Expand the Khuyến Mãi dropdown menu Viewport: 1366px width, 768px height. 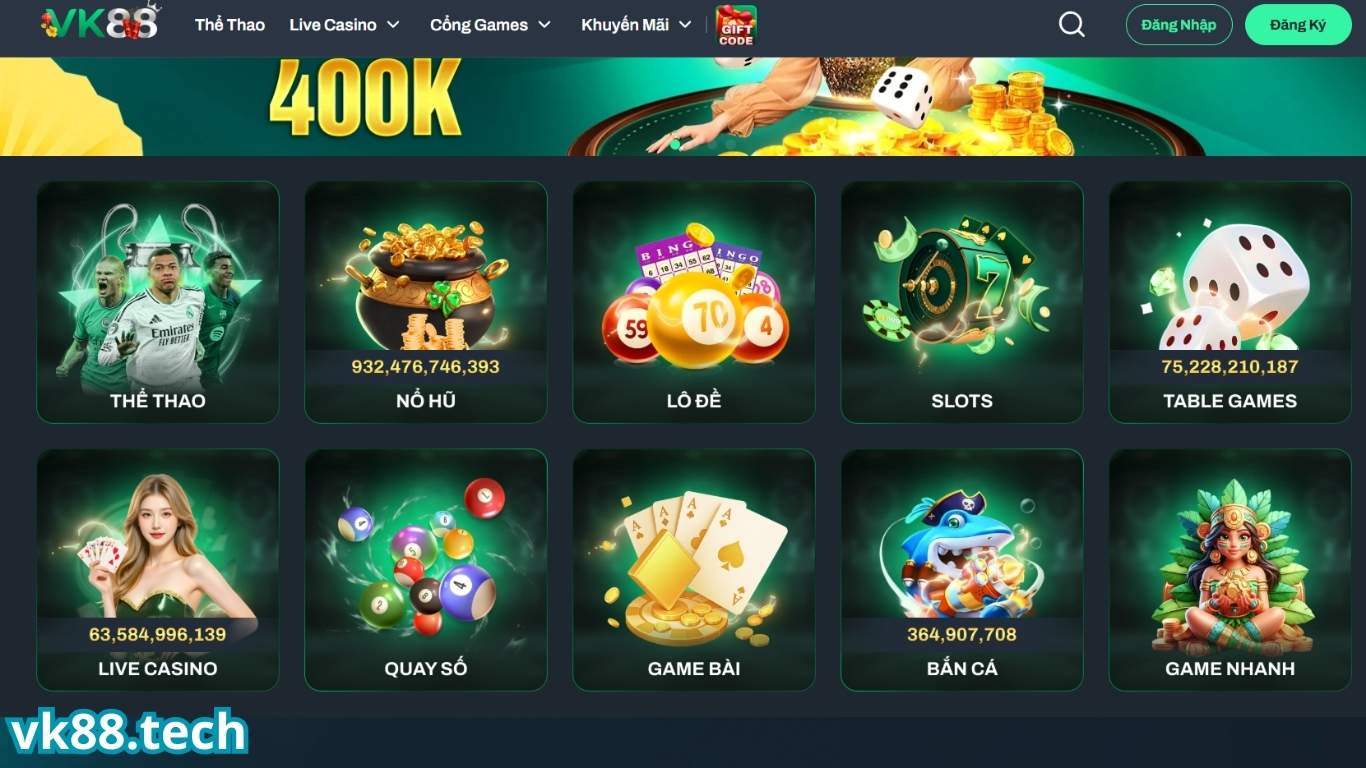click(637, 25)
